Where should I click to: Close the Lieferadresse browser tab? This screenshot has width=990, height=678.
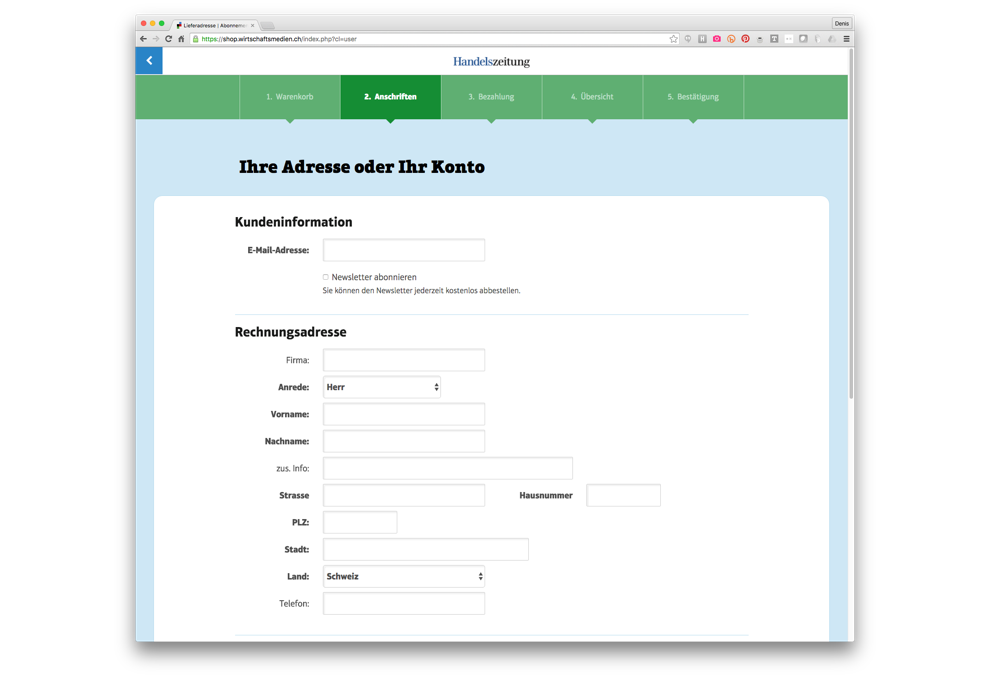pyautogui.click(x=253, y=26)
